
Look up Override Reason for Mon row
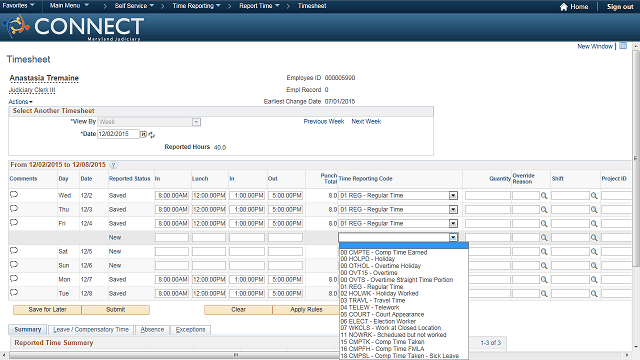coord(544,280)
